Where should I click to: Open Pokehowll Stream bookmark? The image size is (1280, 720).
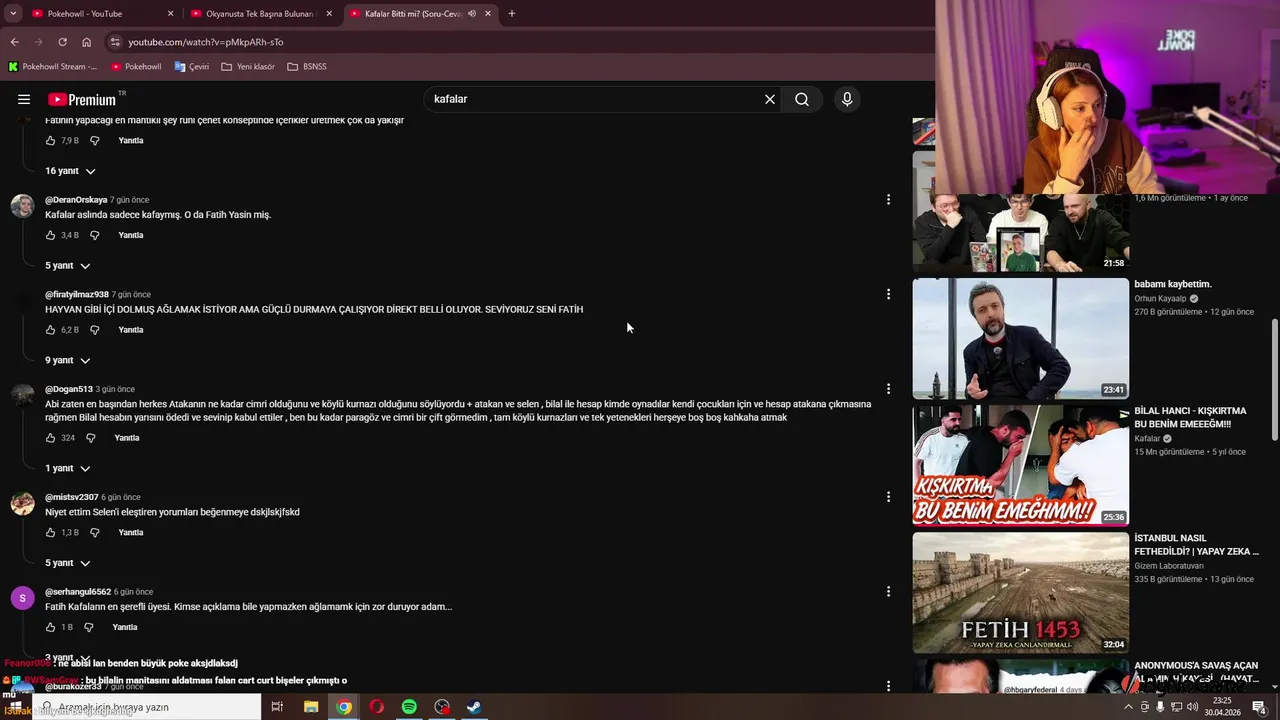pos(52,66)
